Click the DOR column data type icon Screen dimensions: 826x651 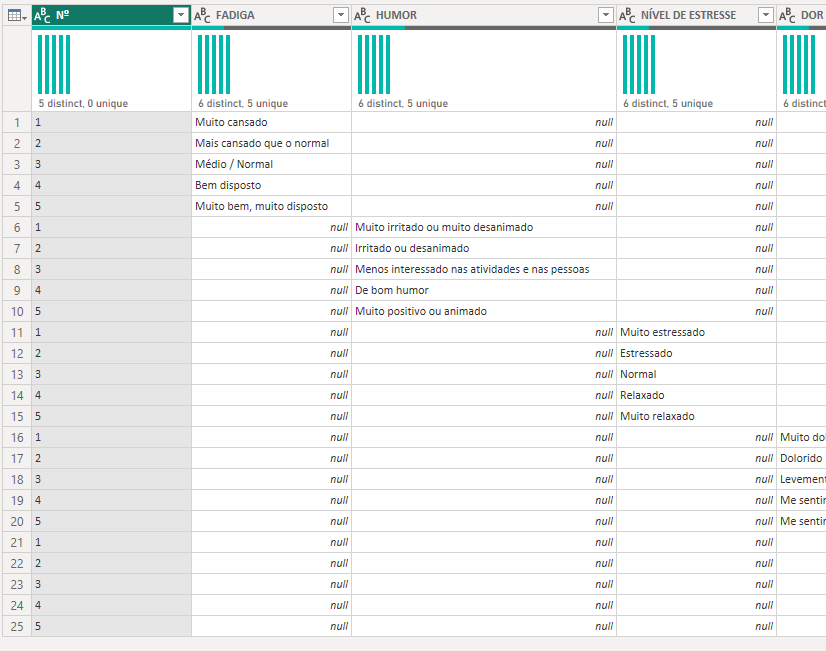click(x=787, y=16)
